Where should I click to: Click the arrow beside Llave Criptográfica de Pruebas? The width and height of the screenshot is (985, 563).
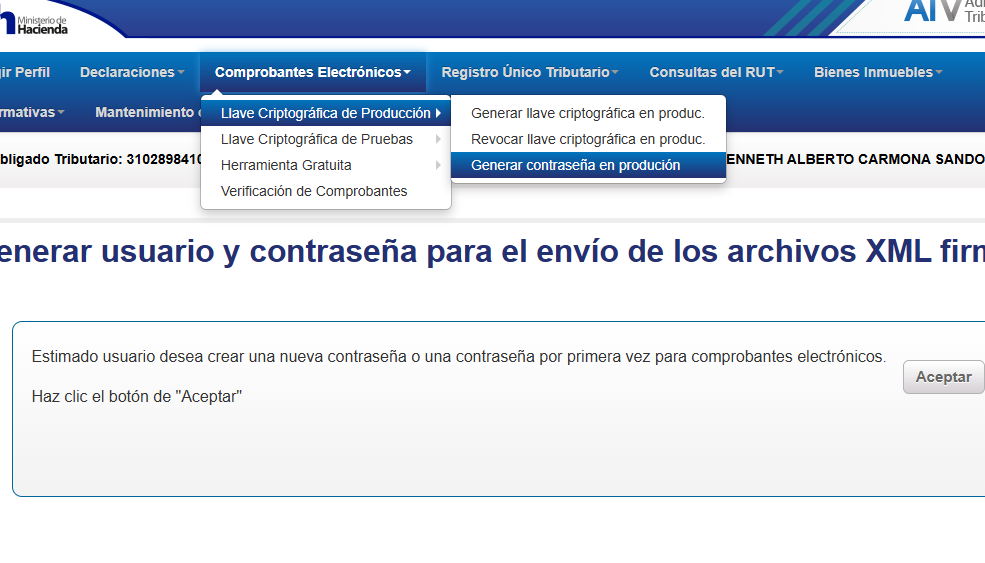coord(438,139)
